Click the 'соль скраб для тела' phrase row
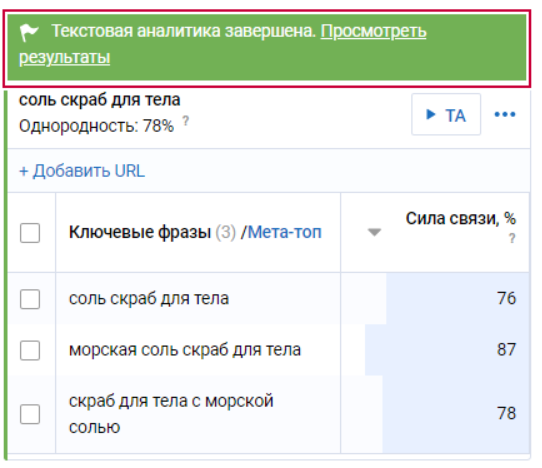This screenshot has width=542, height=468. click(x=149, y=299)
